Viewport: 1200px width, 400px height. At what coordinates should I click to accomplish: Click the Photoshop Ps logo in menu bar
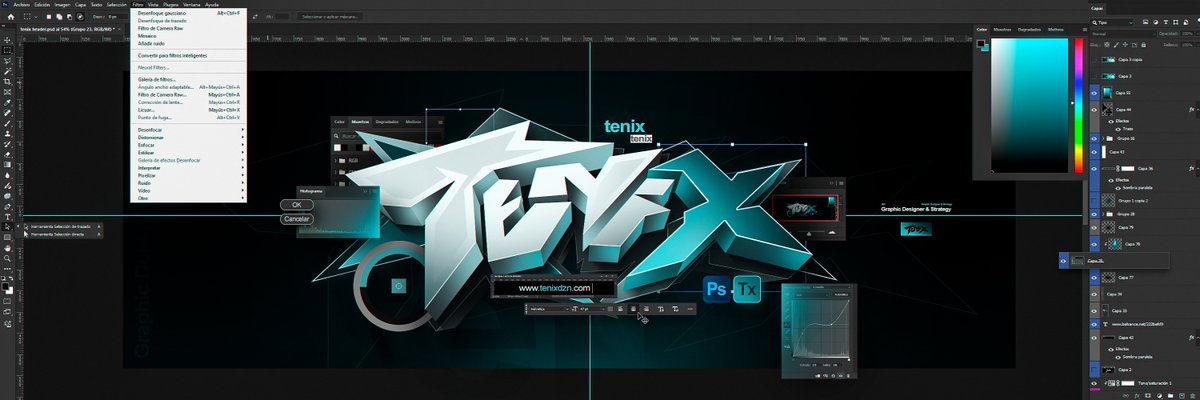click(x=5, y=4)
